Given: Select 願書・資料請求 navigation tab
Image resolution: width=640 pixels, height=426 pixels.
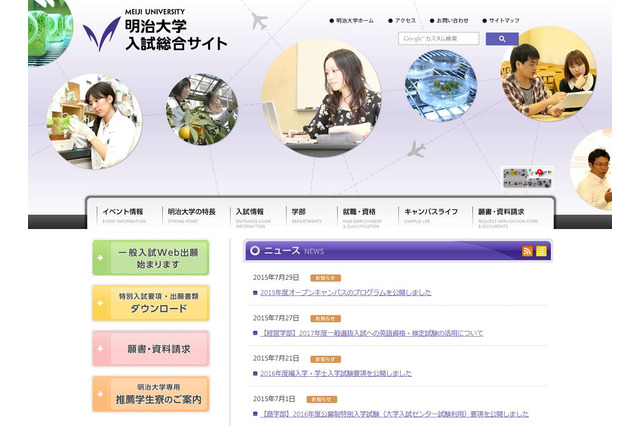Looking at the screenshot, I should [508, 216].
